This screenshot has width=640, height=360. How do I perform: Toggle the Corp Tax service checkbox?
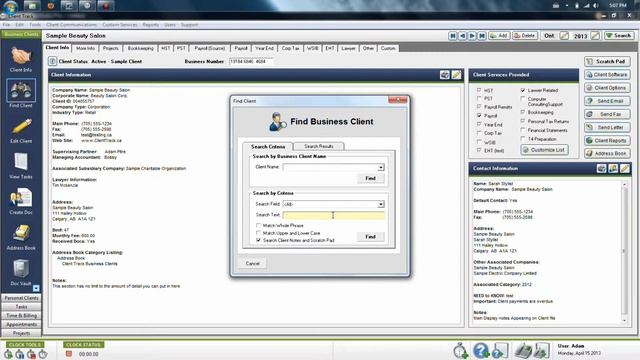[479, 133]
